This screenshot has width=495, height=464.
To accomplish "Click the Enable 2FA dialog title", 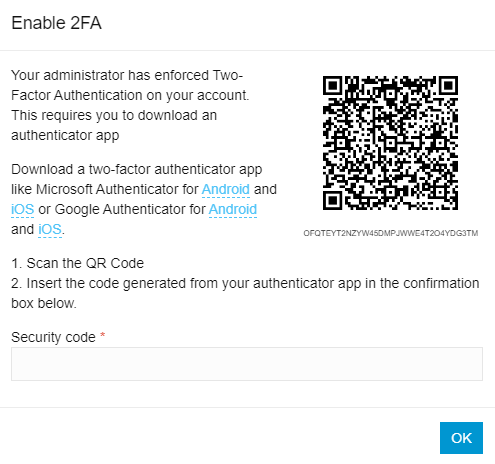I will click(x=56, y=23).
